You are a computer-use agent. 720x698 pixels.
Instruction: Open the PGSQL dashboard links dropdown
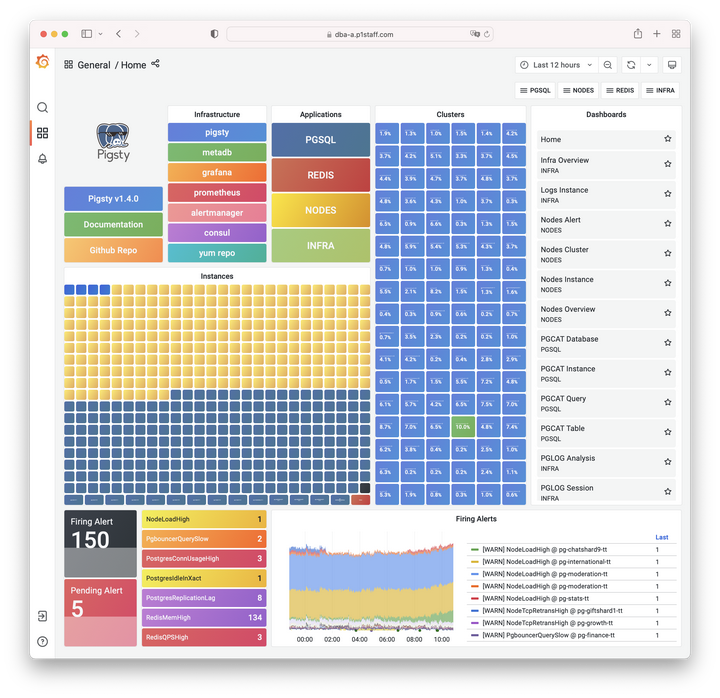535,90
